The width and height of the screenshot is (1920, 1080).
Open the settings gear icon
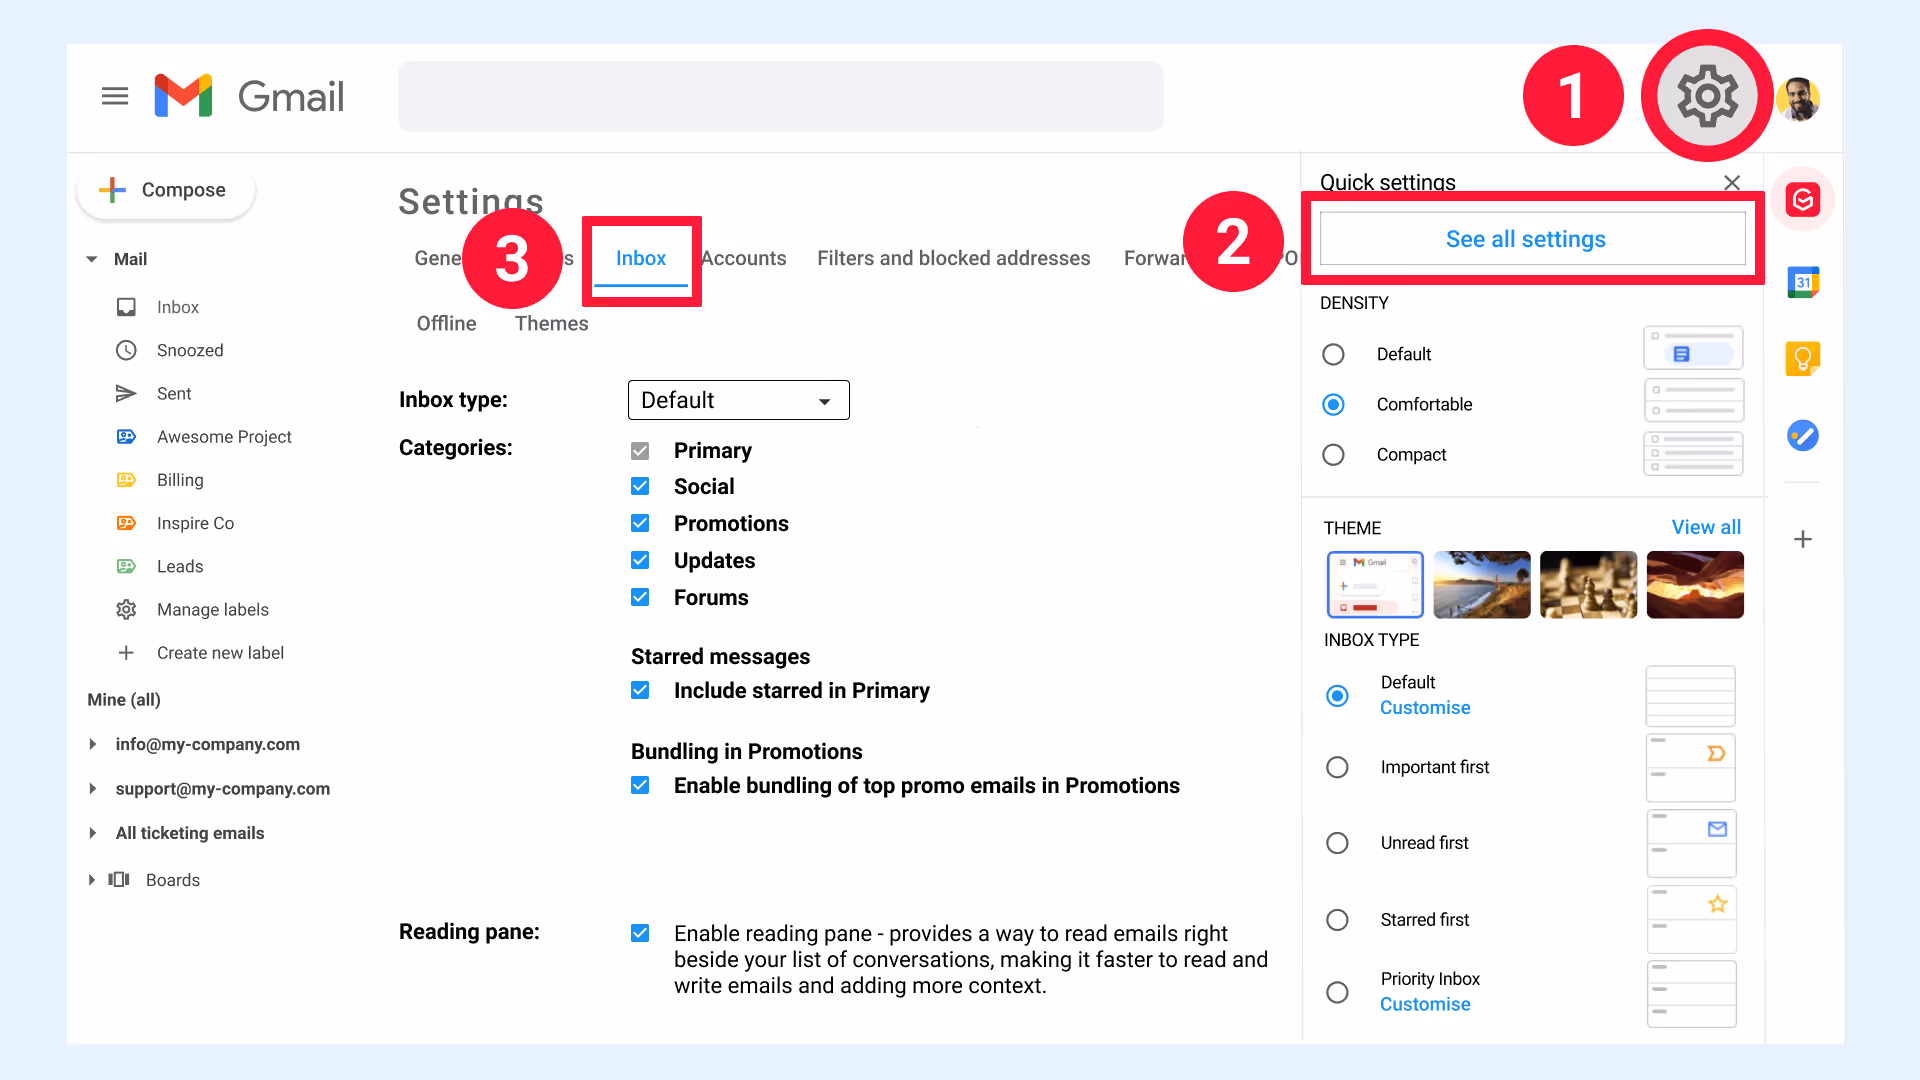1707,96
